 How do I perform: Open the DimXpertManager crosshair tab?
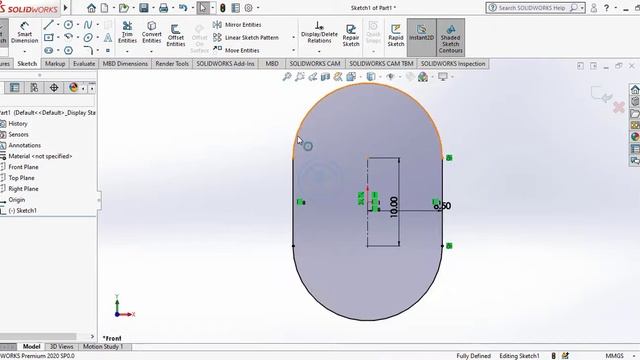[x=54, y=88]
